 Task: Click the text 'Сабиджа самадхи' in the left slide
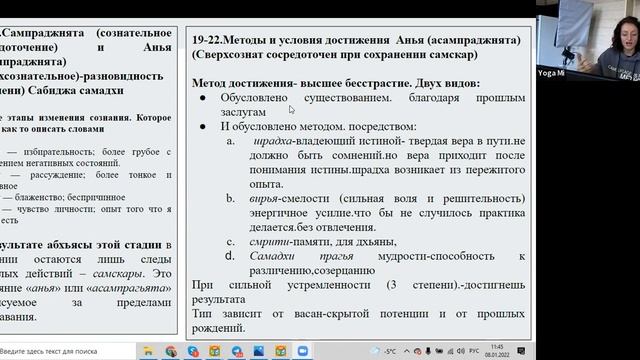tap(76, 90)
